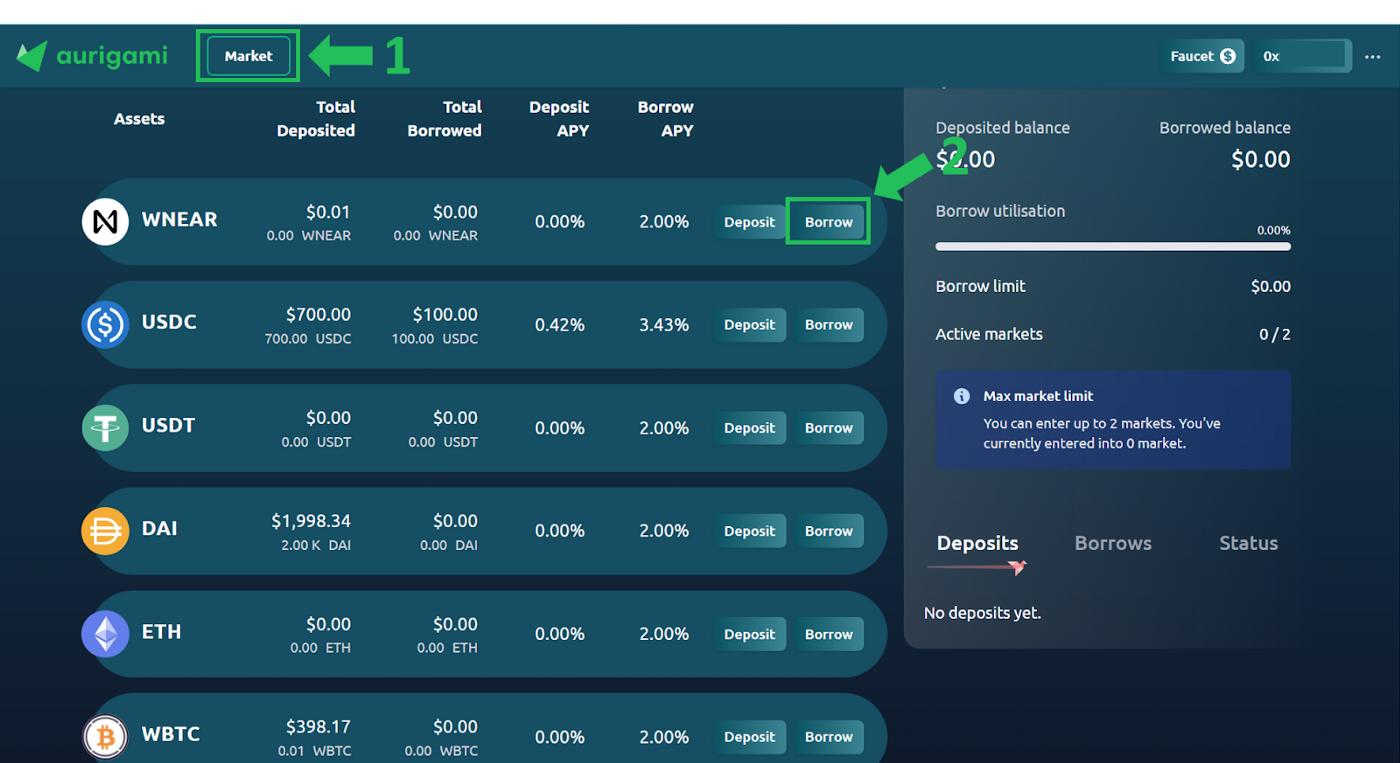
Task: Click the USDC deposit APY 0.42%
Action: click(559, 325)
